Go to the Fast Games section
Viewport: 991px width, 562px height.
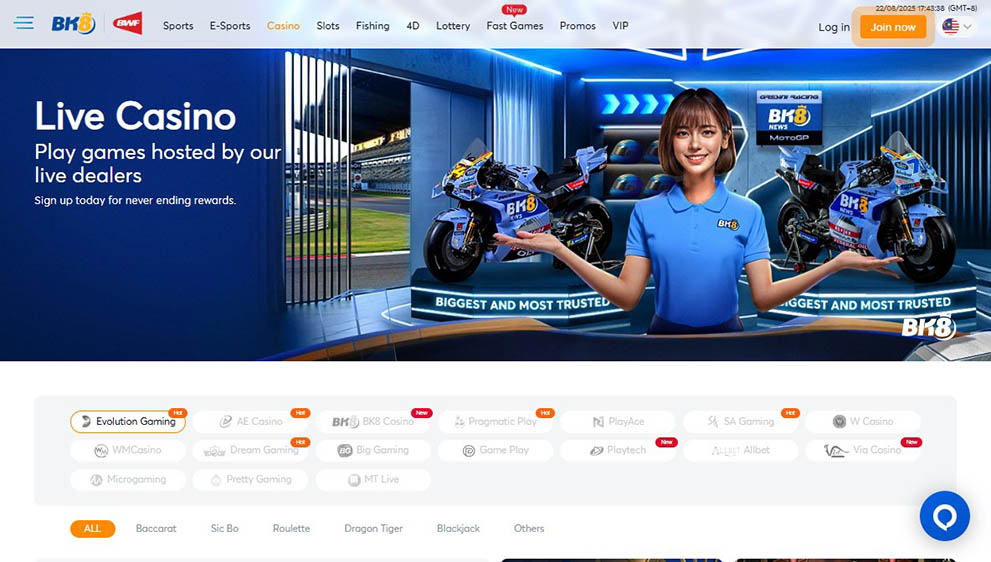point(515,26)
